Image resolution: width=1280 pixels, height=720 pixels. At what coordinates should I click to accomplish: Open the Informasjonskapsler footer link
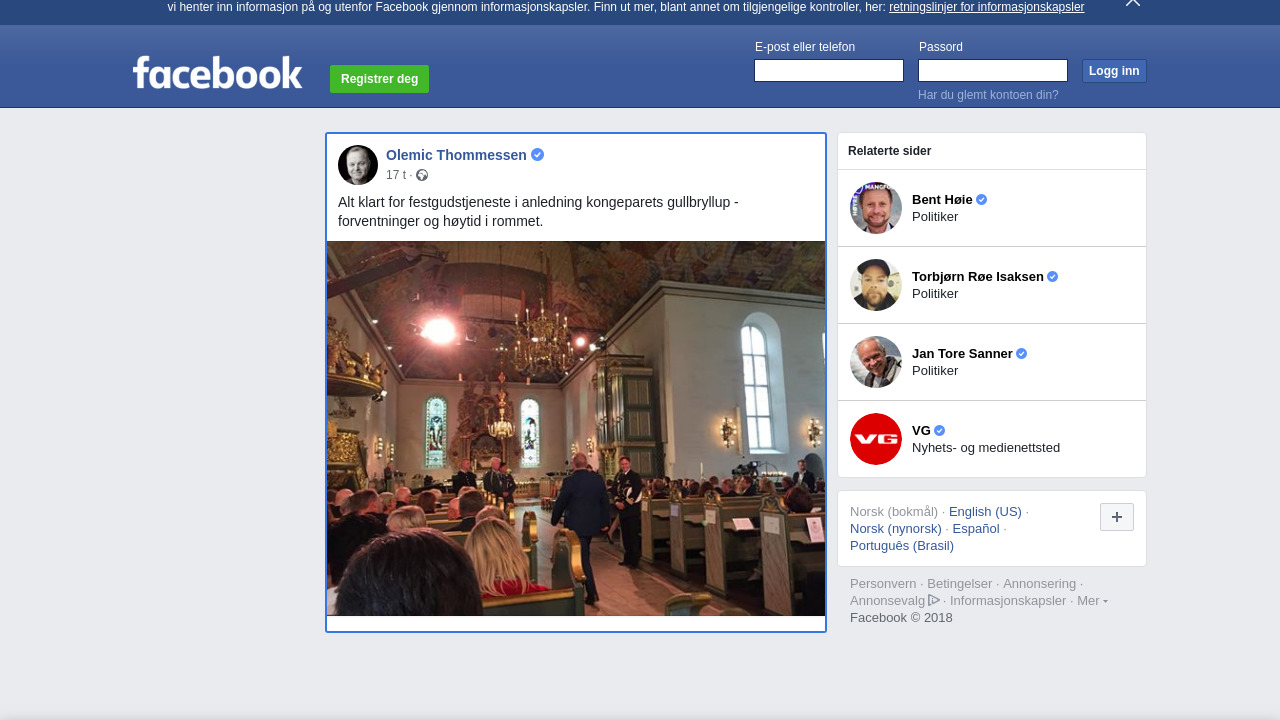pos(1008,601)
